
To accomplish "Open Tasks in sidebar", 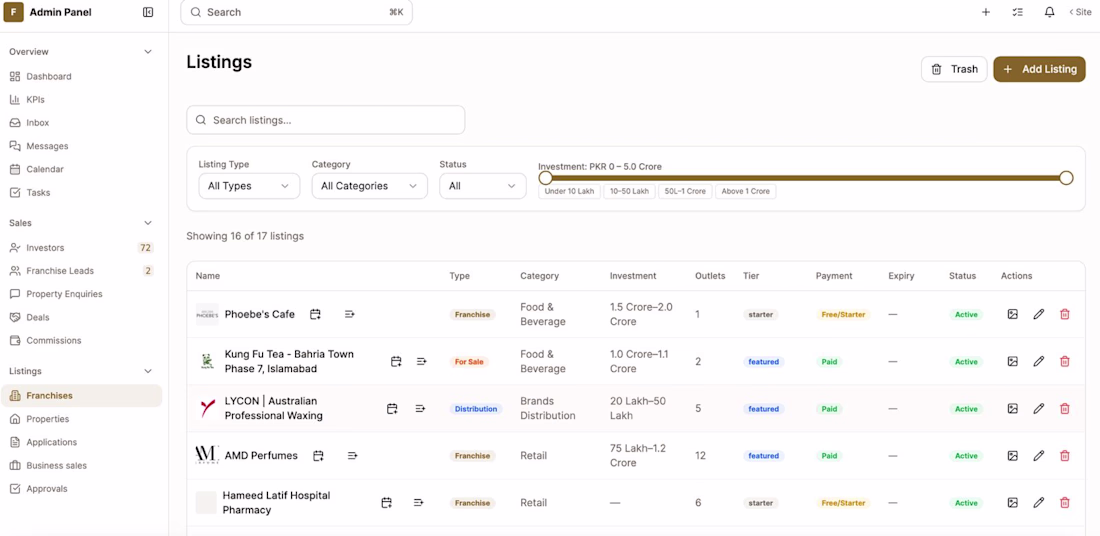I will [81, 192].
